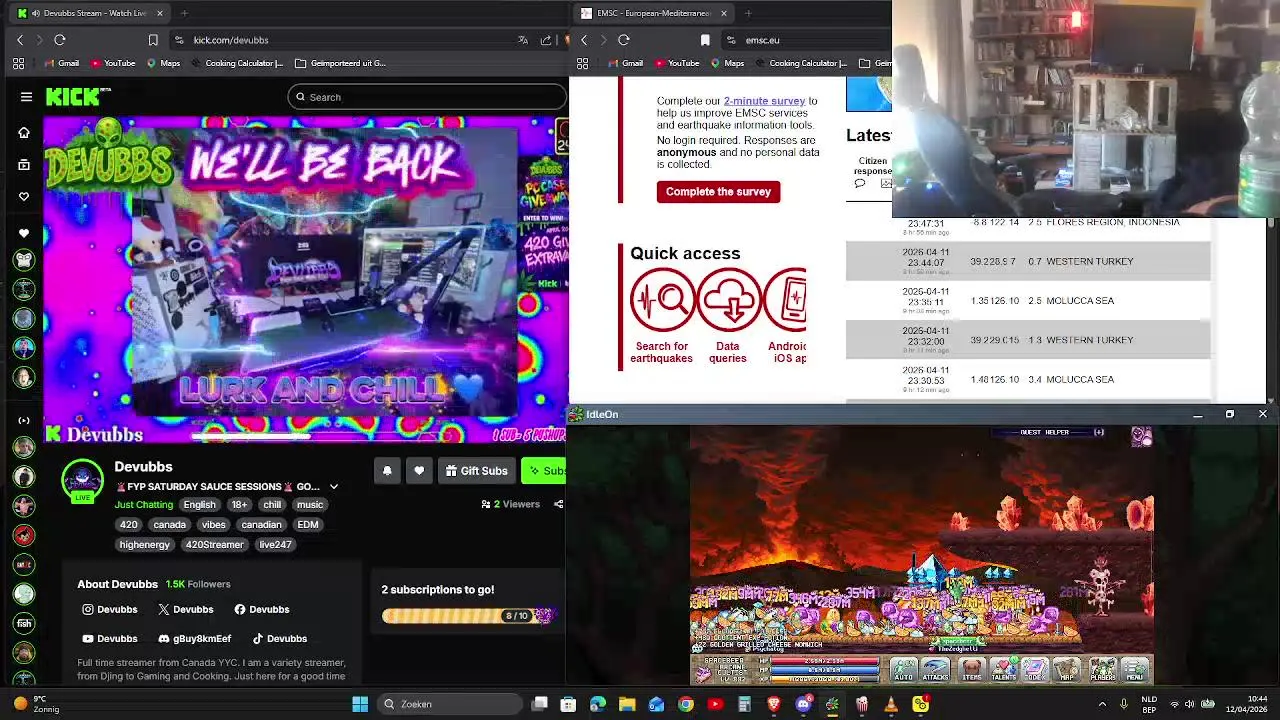The width and height of the screenshot is (1280, 720).
Task: Share the kick.com page via address bar icon
Action: coord(546,40)
